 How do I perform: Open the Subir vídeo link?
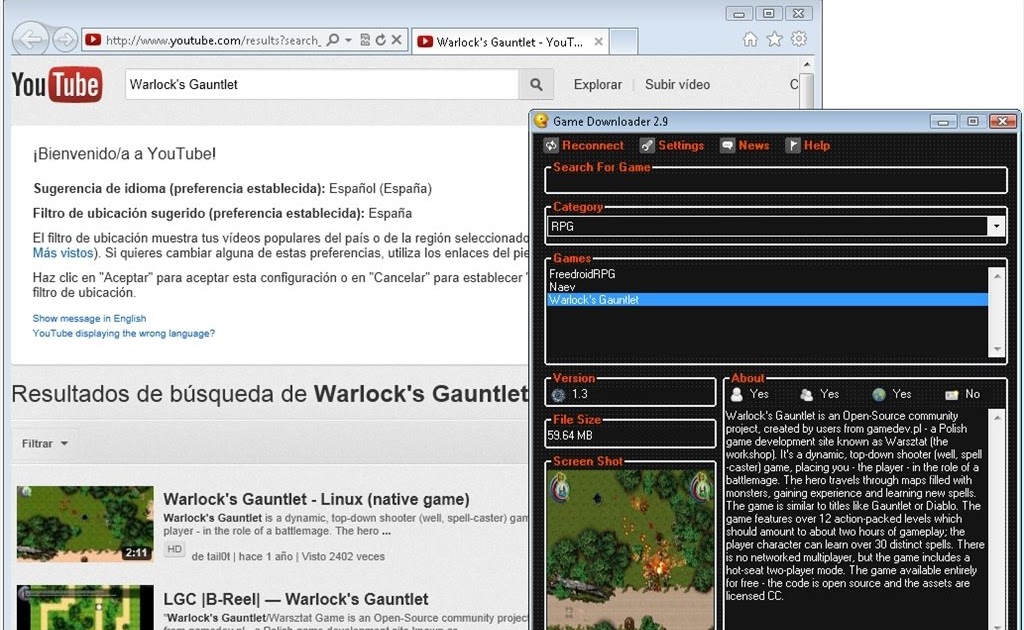coord(677,84)
